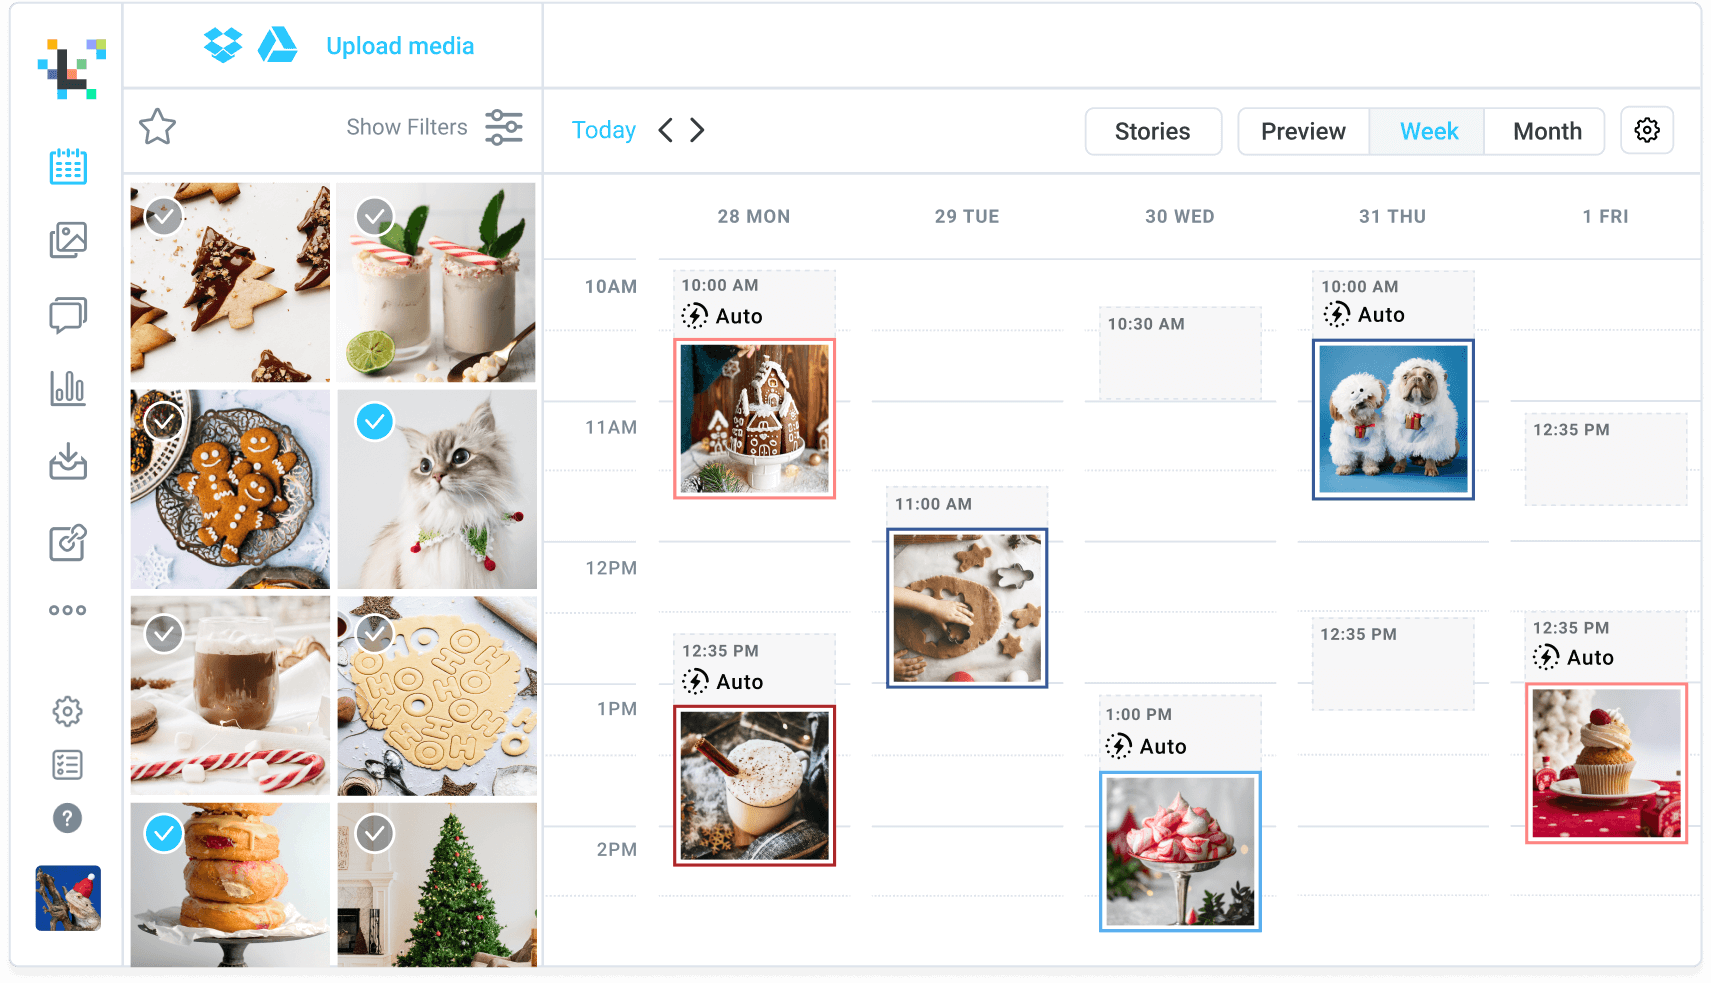Open the media library sidebar icon
Viewport: 1711px width, 983px height.
(x=68, y=240)
